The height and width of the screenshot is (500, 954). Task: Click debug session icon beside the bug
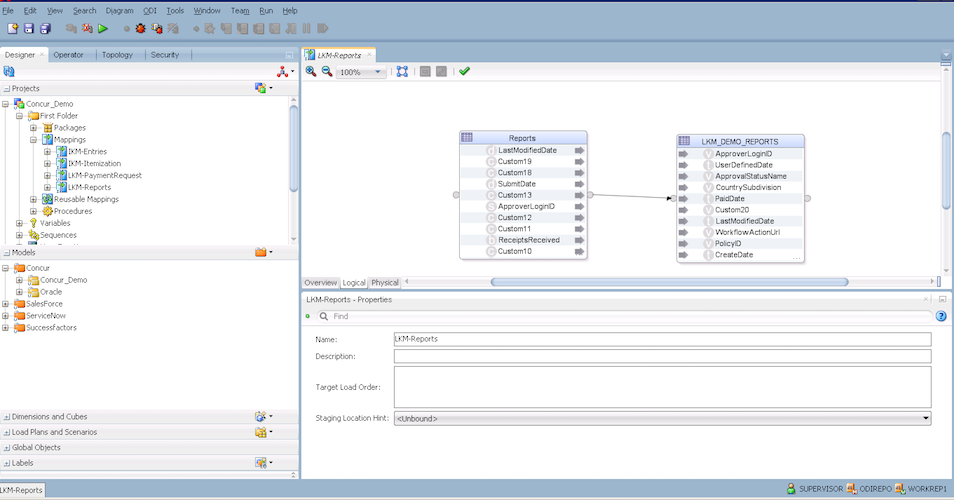[x=157, y=29]
